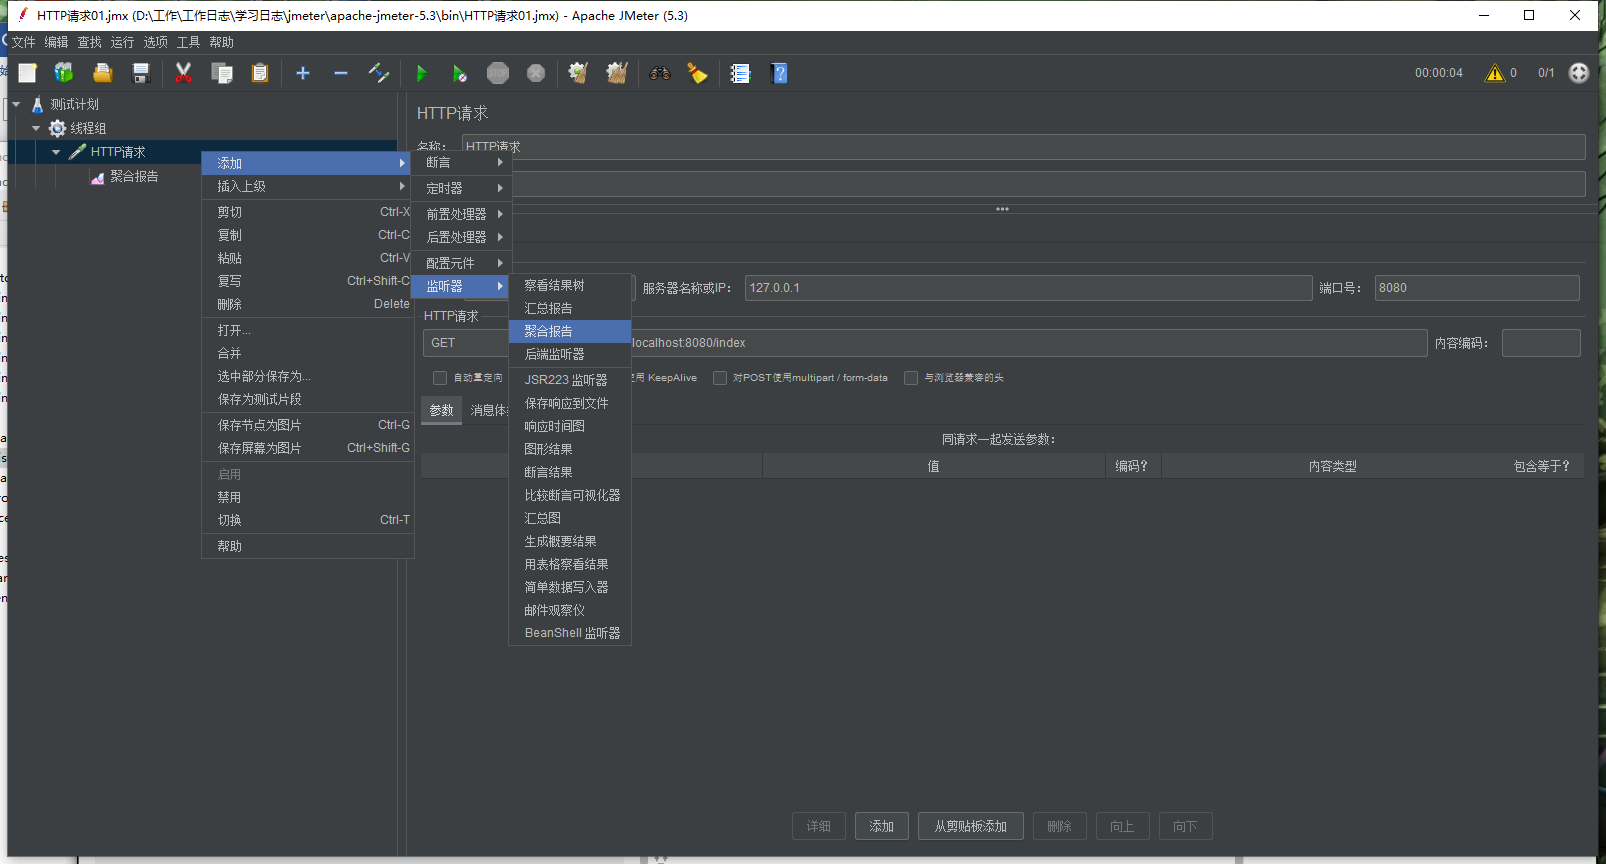Screen dimensions: 1606x864
Task: Choose 响应时间图 listener
Action: (570, 426)
